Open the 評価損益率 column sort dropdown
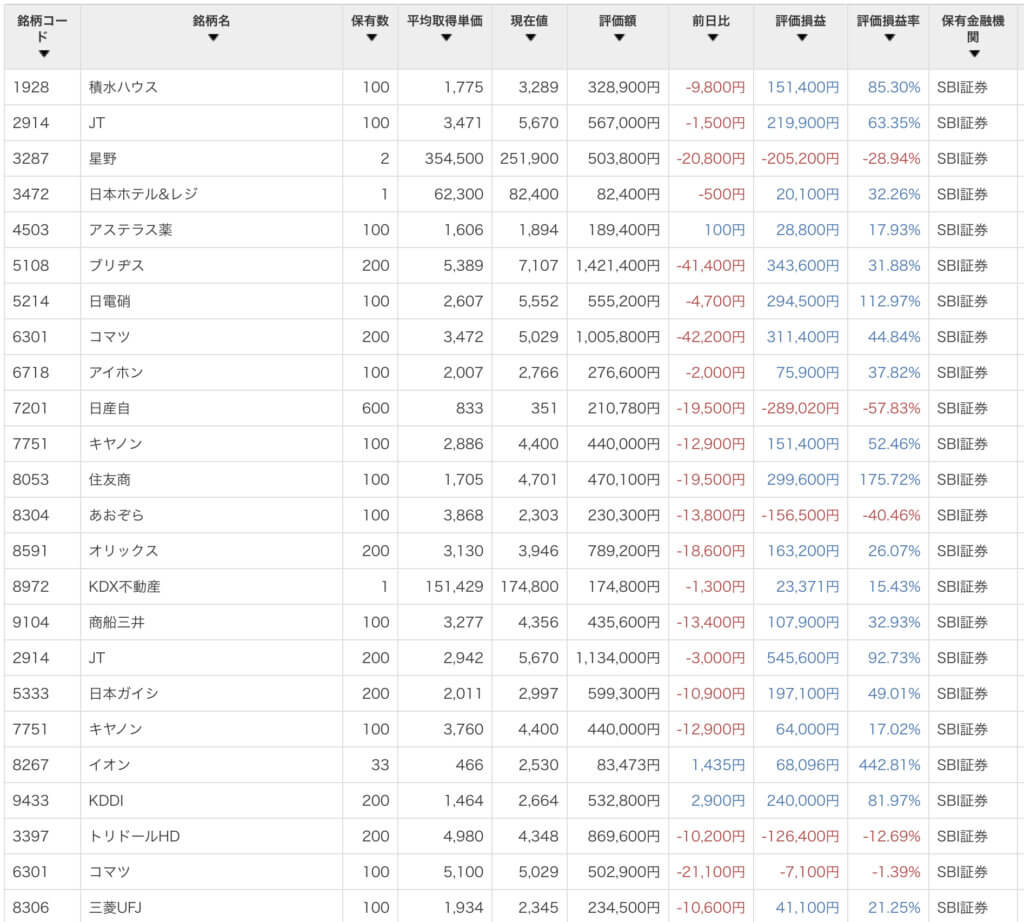 coord(887,38)
